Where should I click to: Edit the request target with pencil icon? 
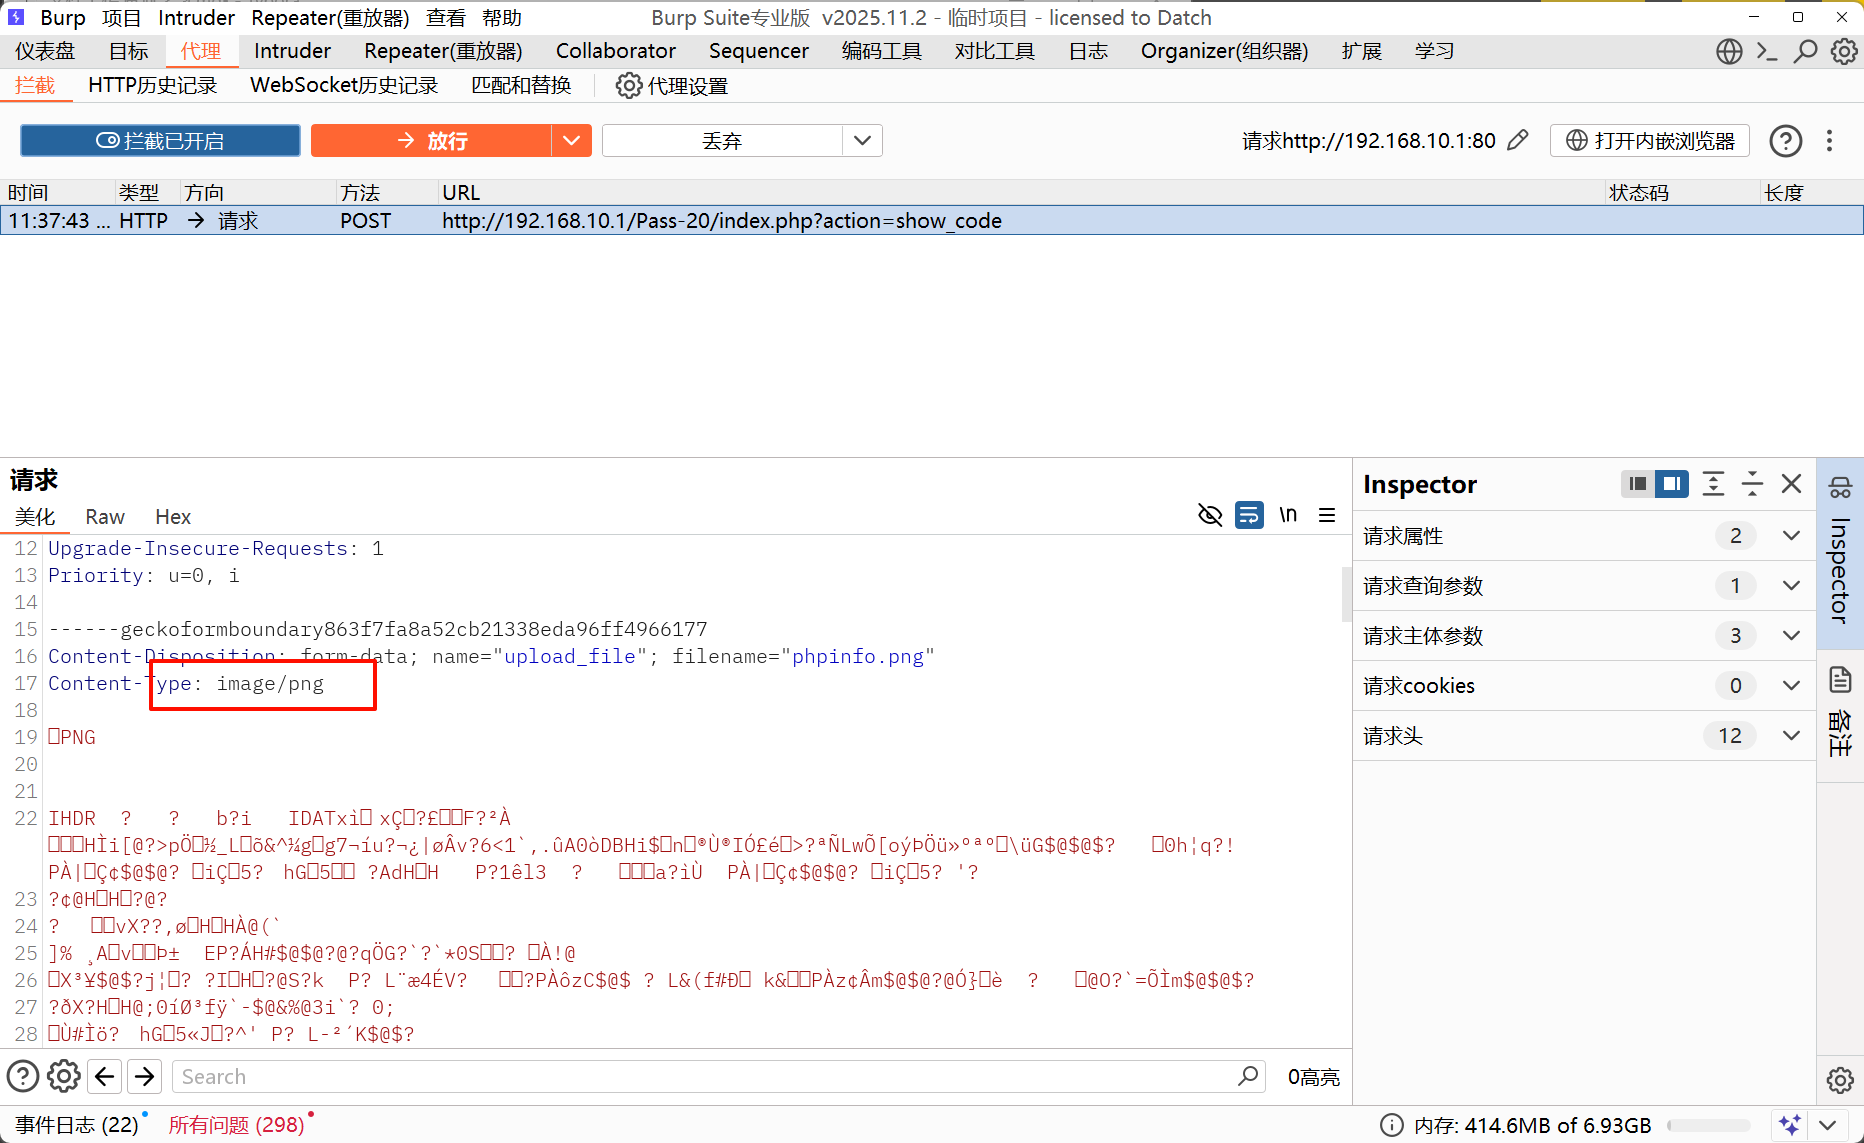pos(1518,140)
